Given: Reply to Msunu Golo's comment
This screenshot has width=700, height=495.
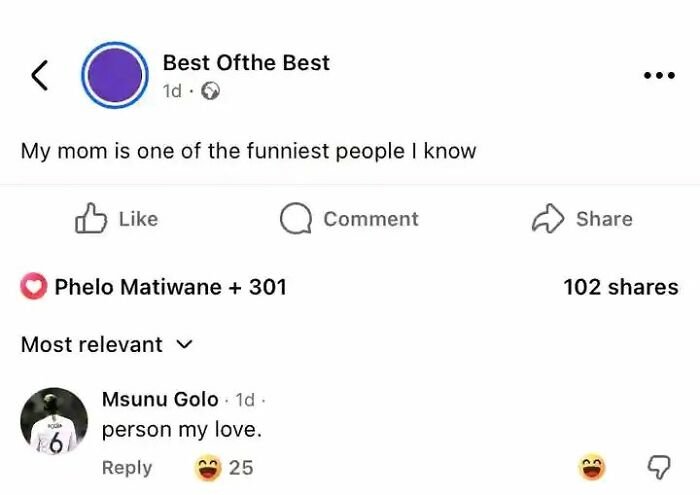Looking at the screenshot, I should tap(127, 467).
